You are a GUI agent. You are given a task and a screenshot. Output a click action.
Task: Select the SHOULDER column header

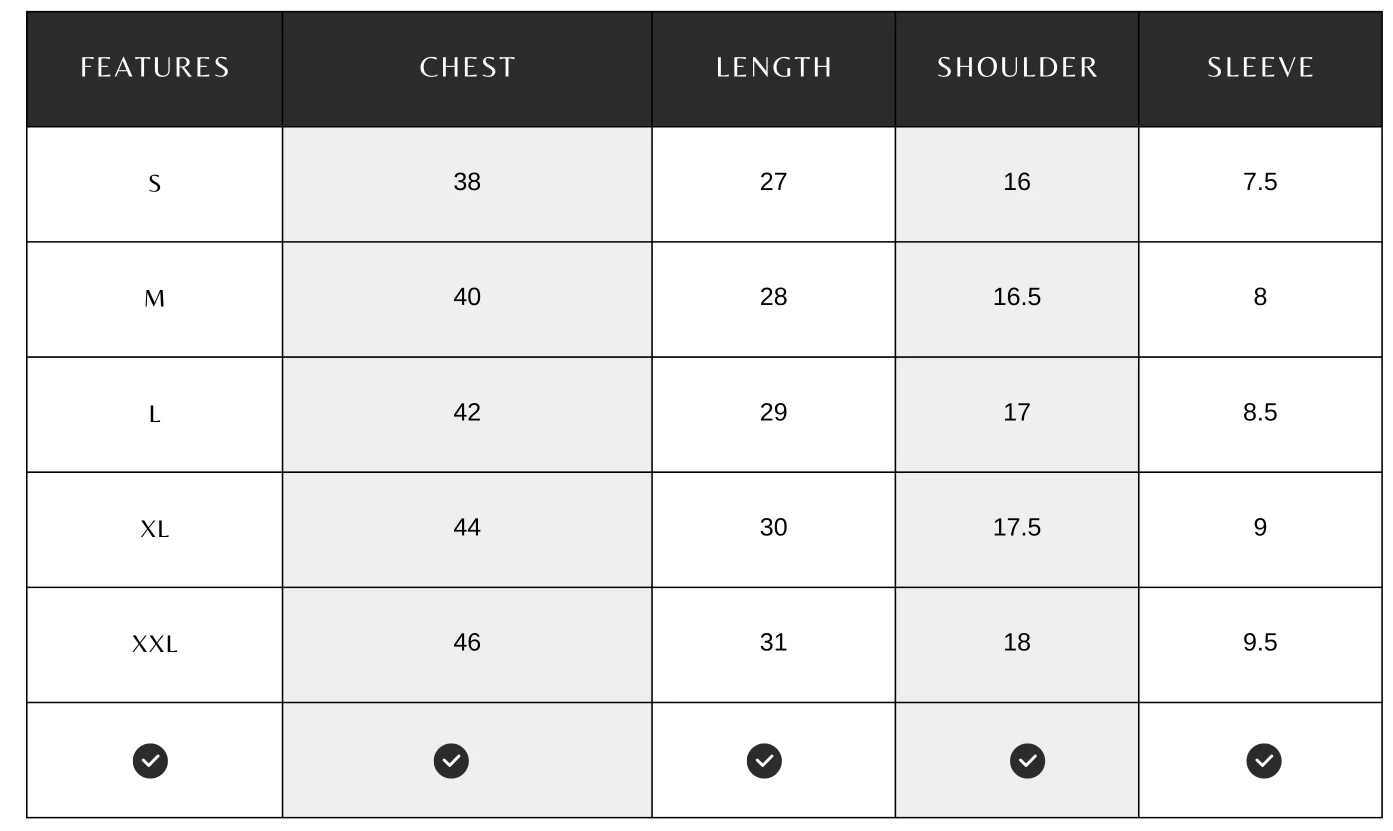(1017, 68)
